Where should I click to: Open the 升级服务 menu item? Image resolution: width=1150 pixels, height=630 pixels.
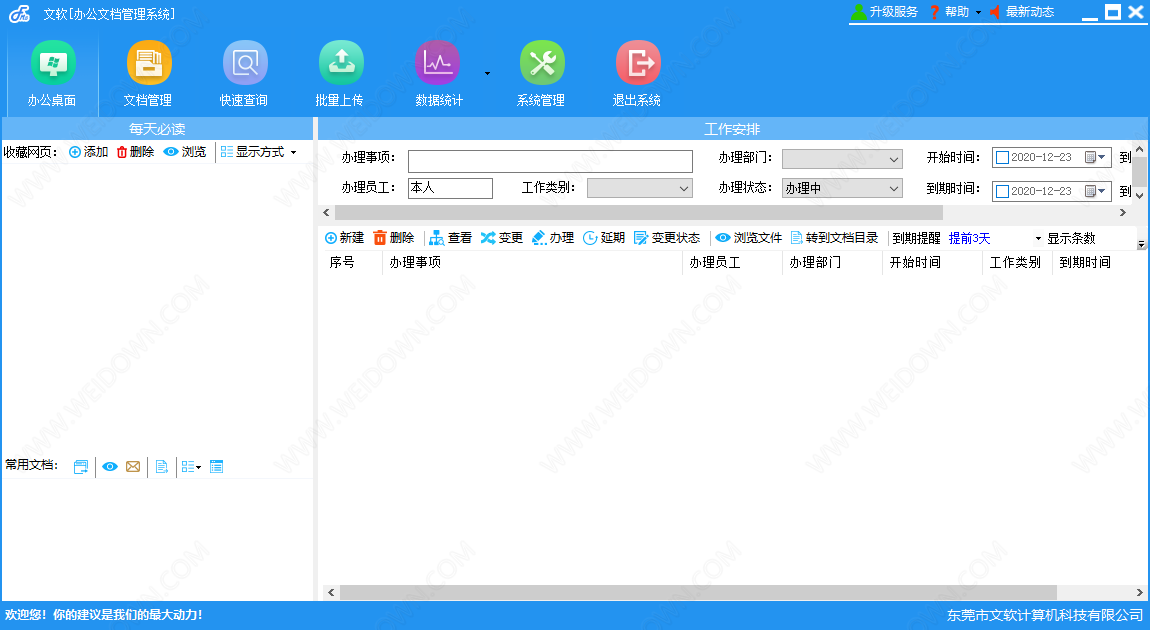click(x=885, y=12)
